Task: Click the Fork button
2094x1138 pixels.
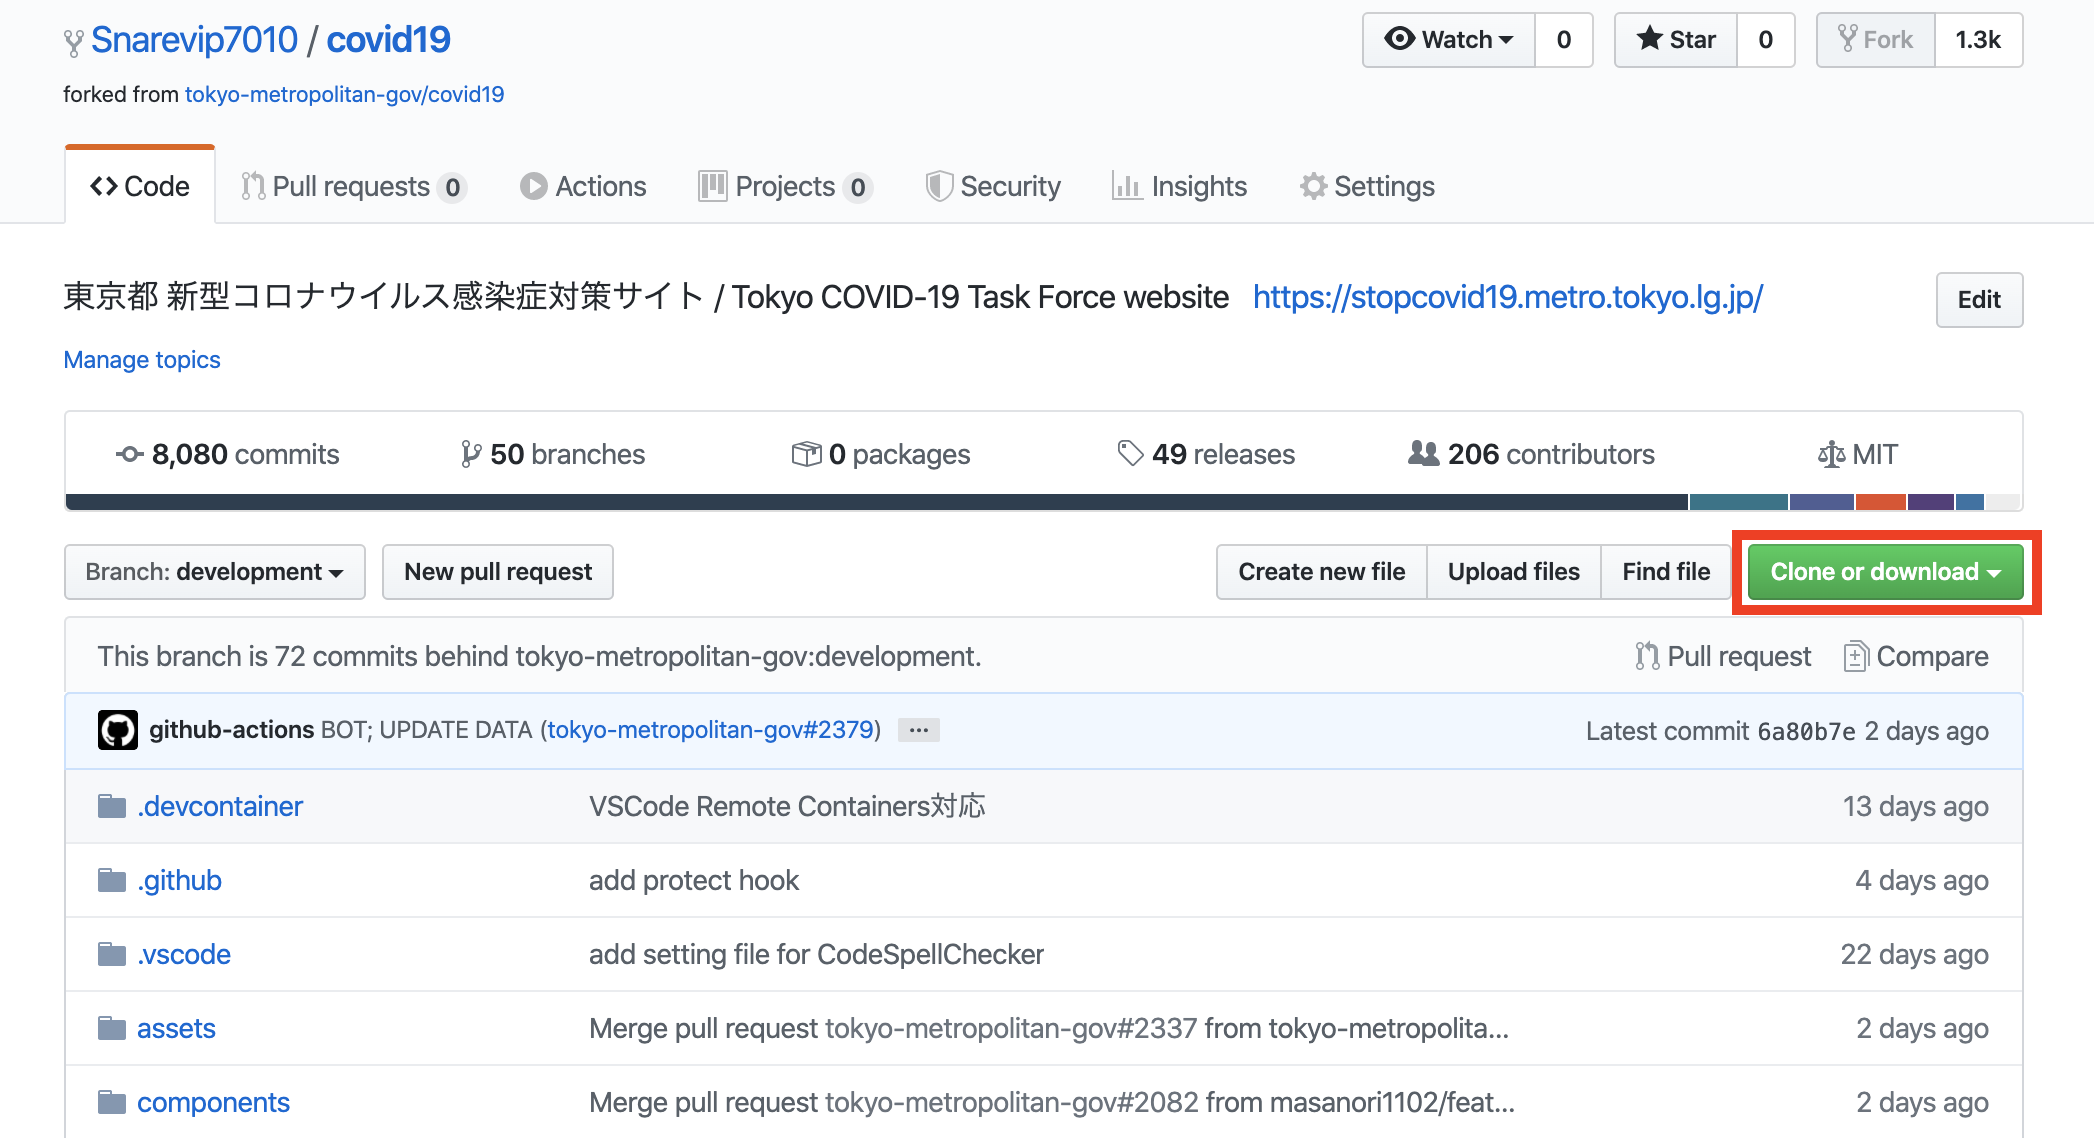Action: click(1876, 40)
